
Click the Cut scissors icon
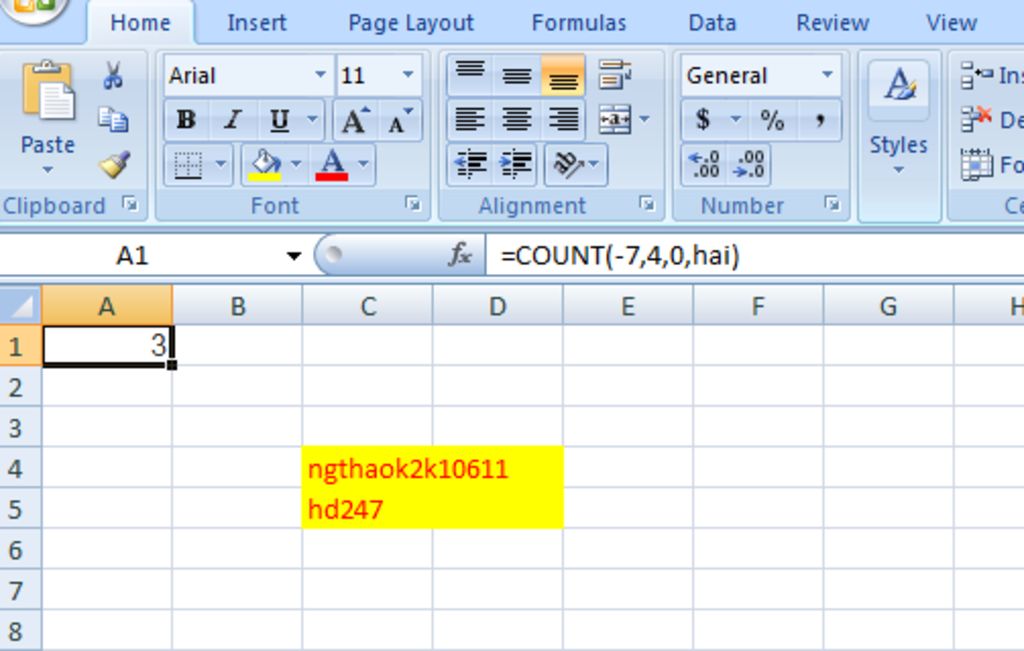pos(113,76)
